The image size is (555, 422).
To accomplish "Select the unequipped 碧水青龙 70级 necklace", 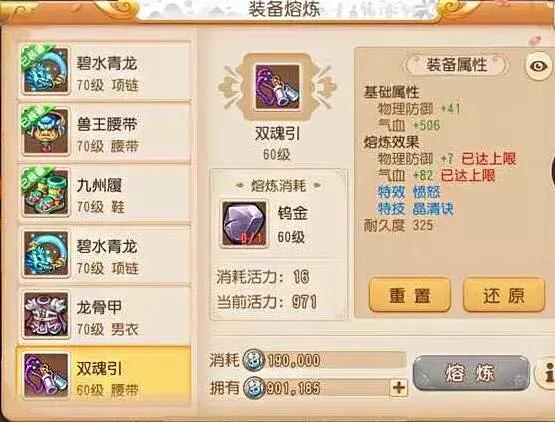I will (x=104, y=253).
